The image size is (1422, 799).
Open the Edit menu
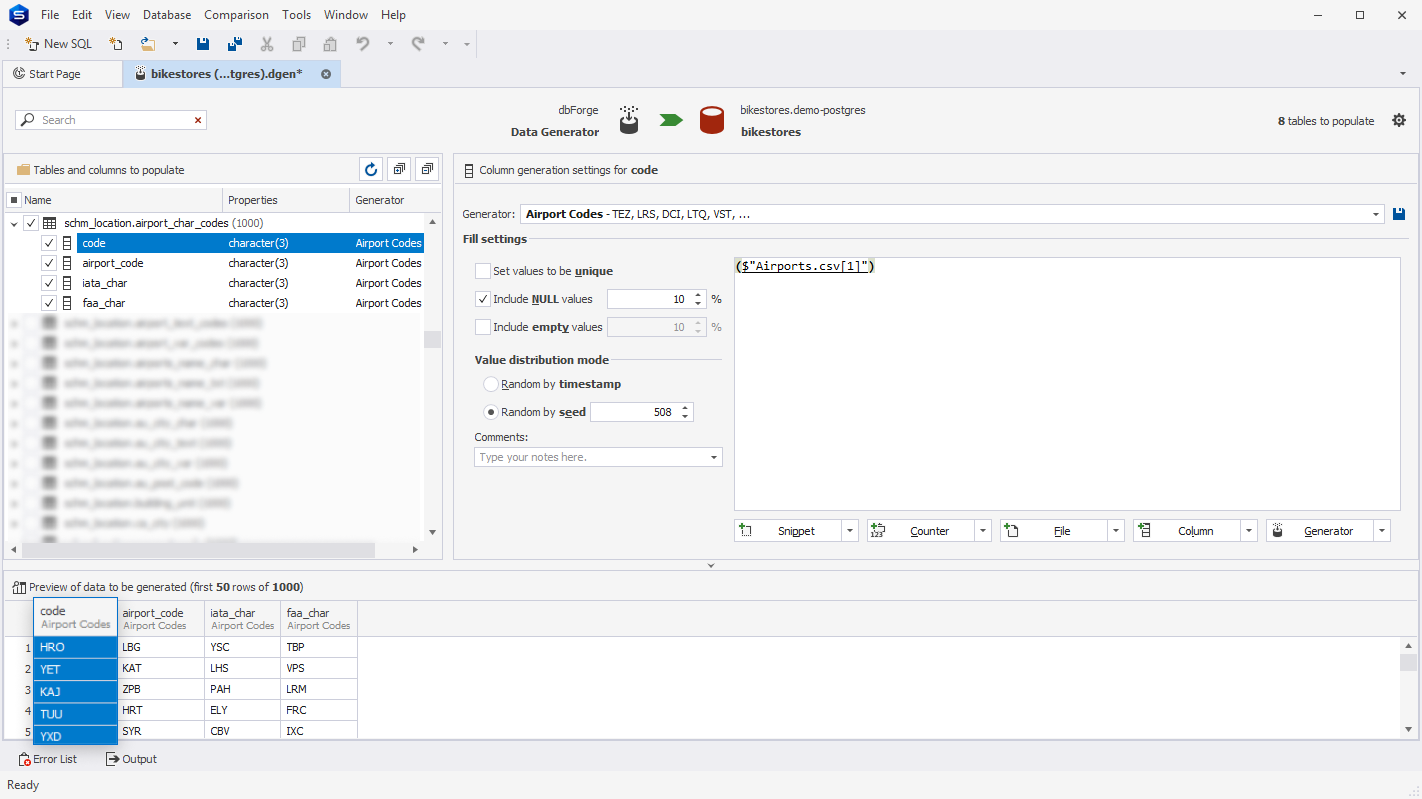point(82,15)
